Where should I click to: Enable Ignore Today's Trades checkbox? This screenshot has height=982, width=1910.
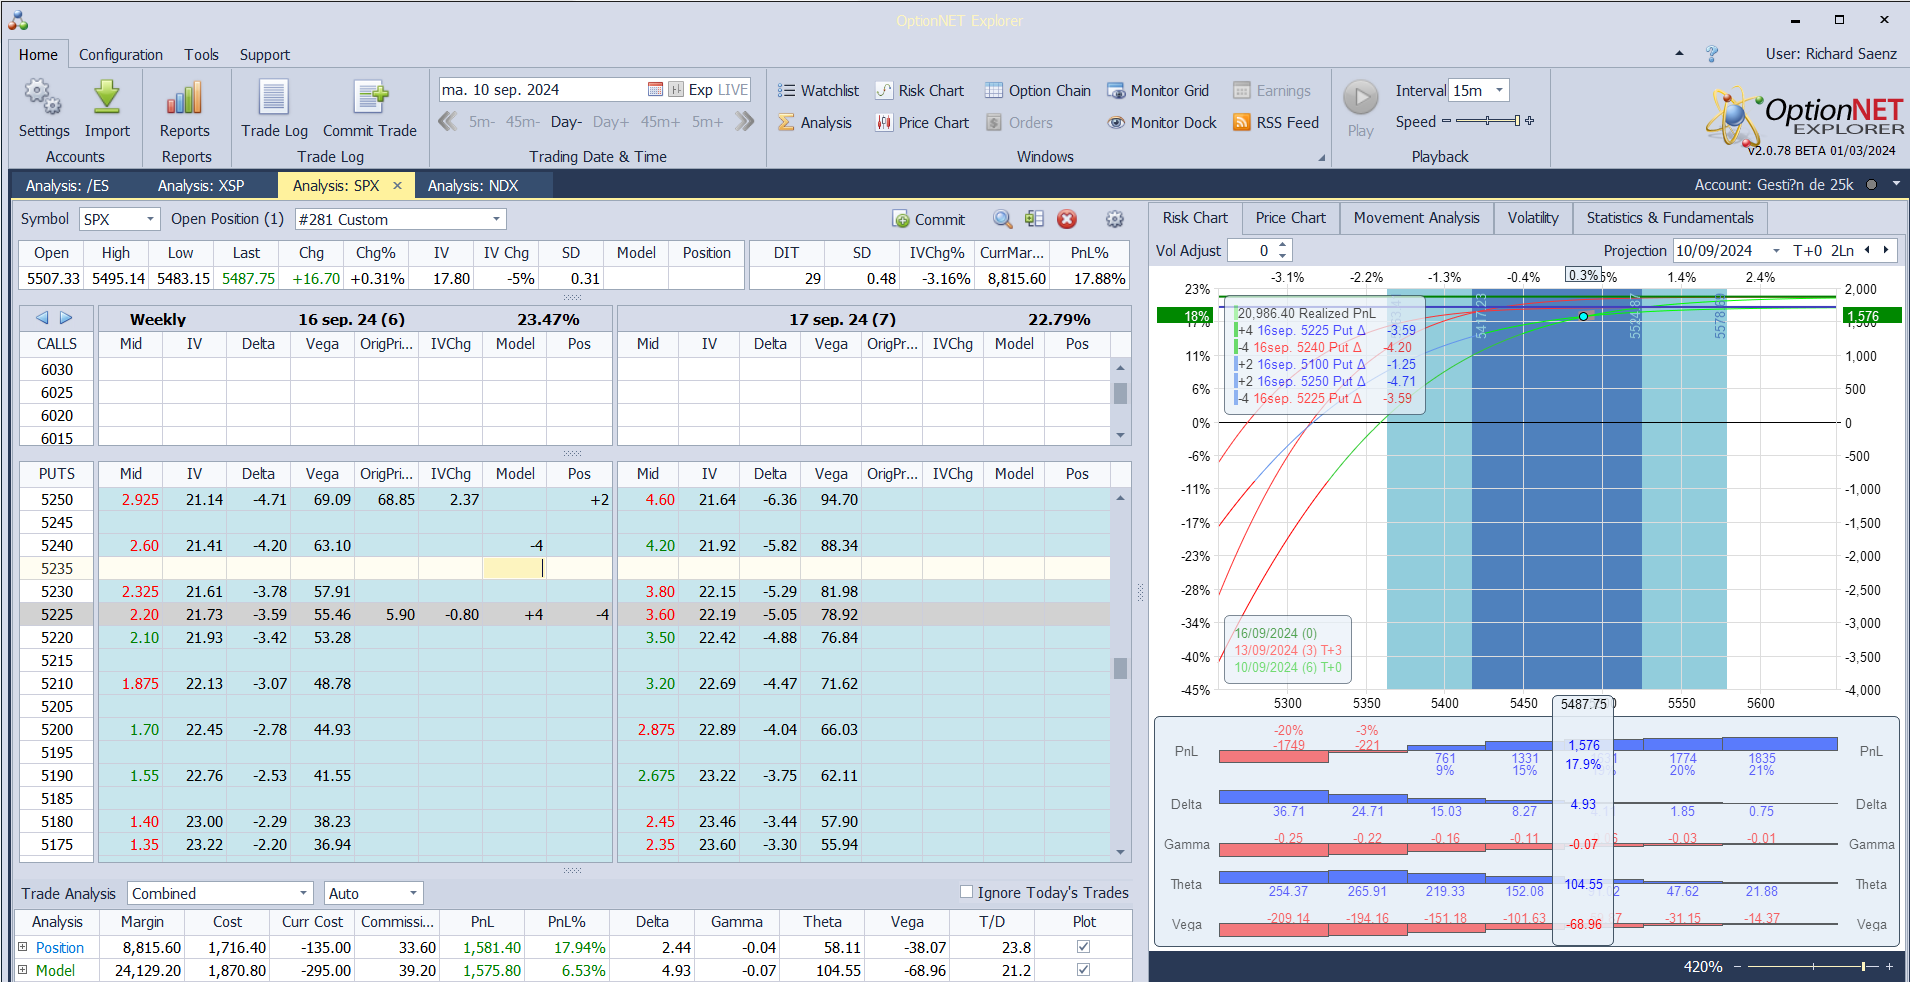point(966,892)
